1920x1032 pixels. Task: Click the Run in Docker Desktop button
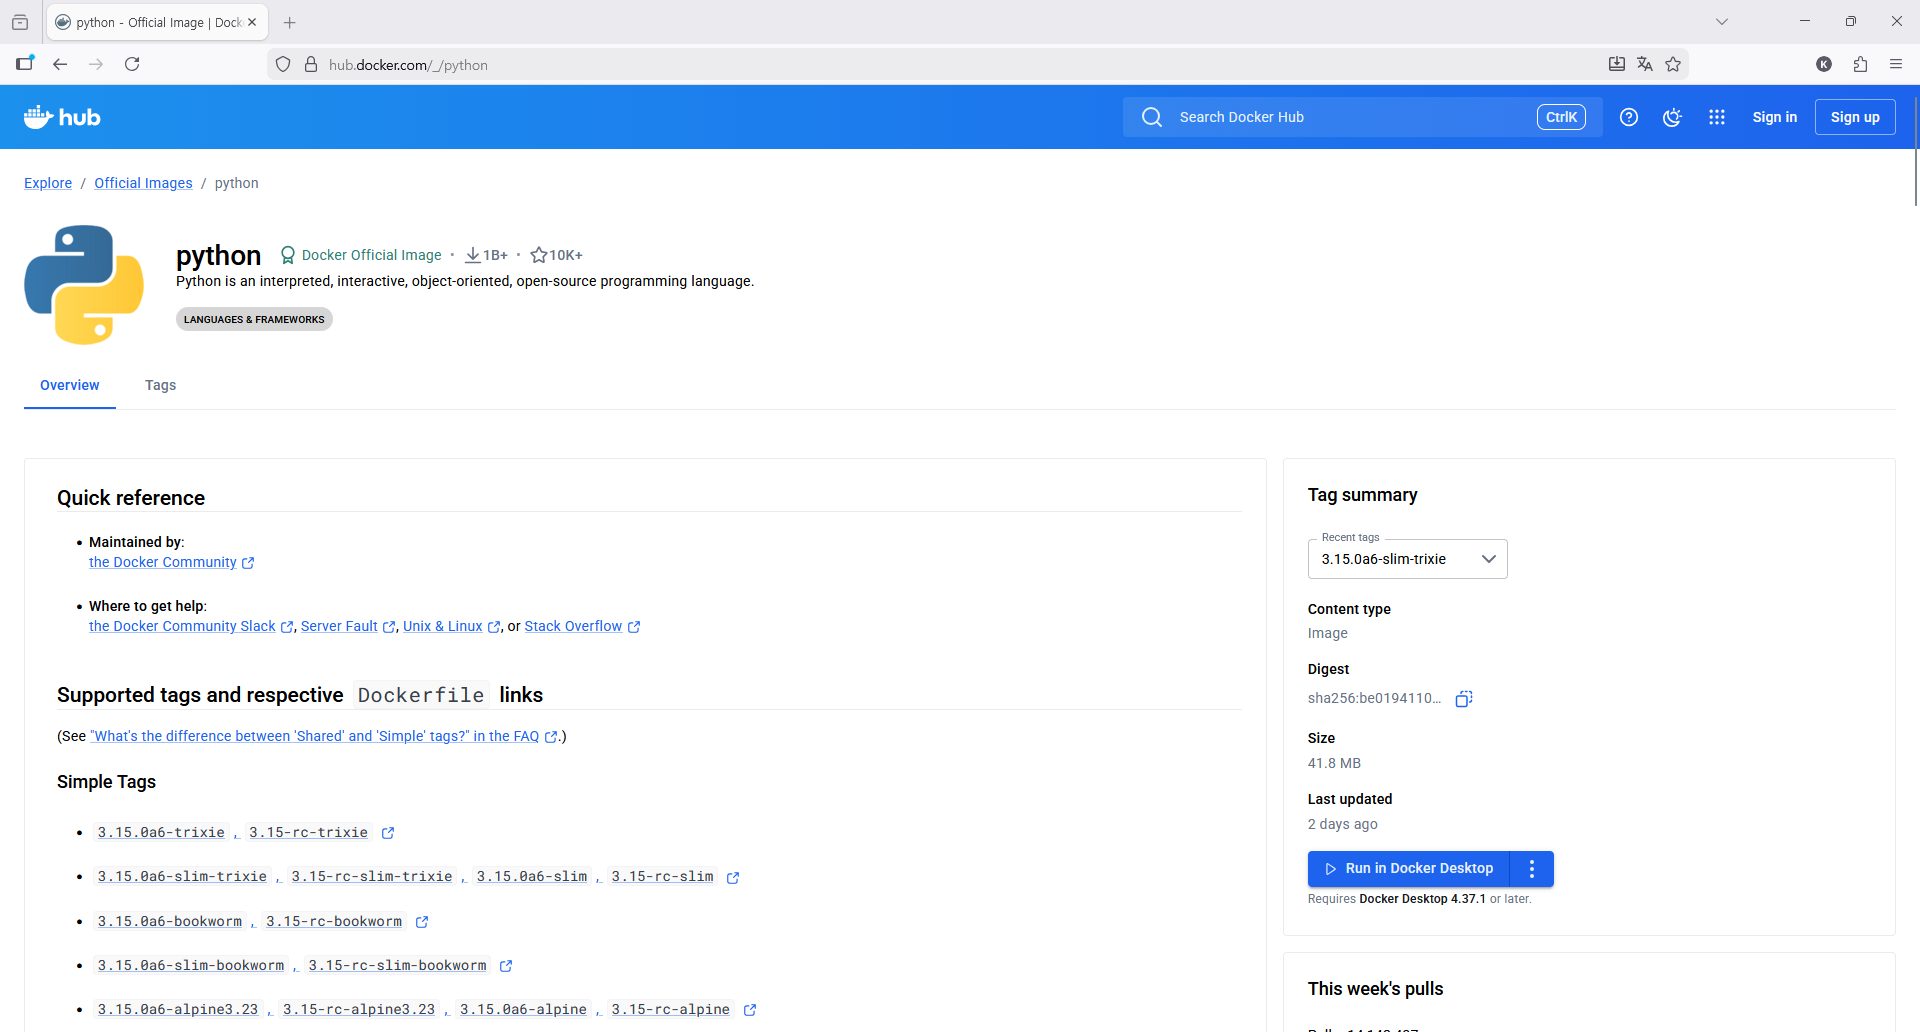1409,869
